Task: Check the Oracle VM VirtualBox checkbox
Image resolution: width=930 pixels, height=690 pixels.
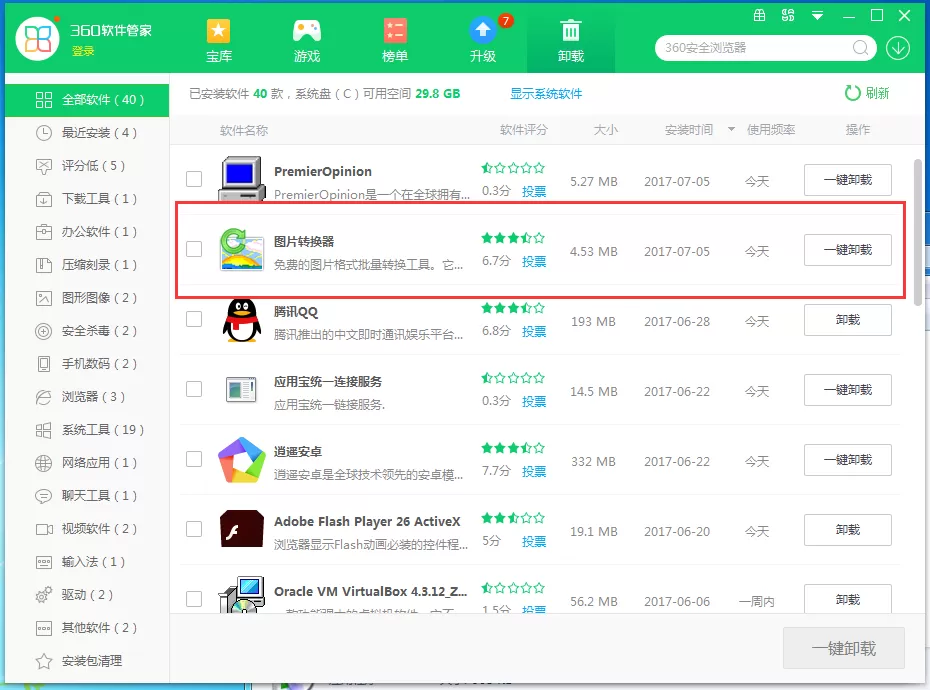Action: click(x=194, y=599)
